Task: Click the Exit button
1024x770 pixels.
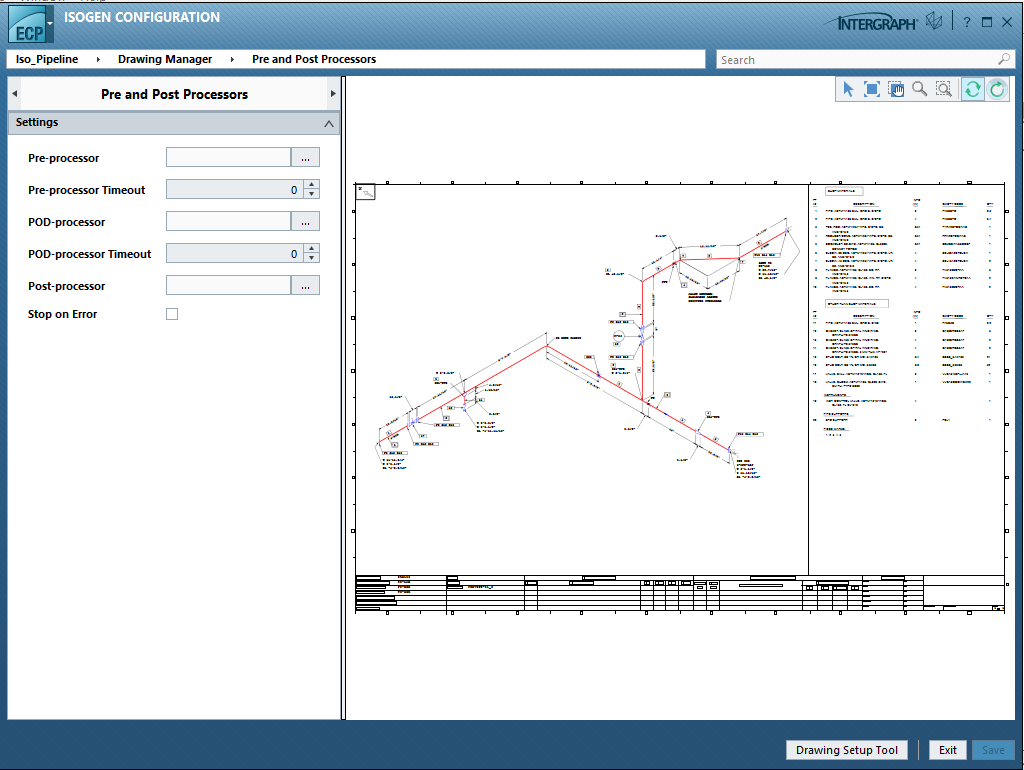Action: [x=948, y=750]
